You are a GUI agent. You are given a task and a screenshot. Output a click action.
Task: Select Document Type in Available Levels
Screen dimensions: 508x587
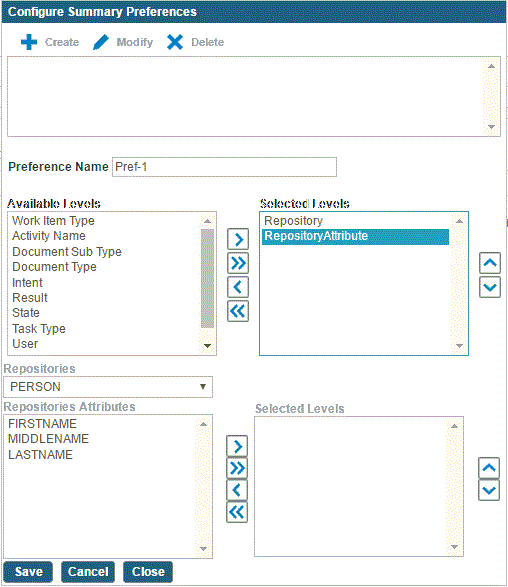point(55,267)
